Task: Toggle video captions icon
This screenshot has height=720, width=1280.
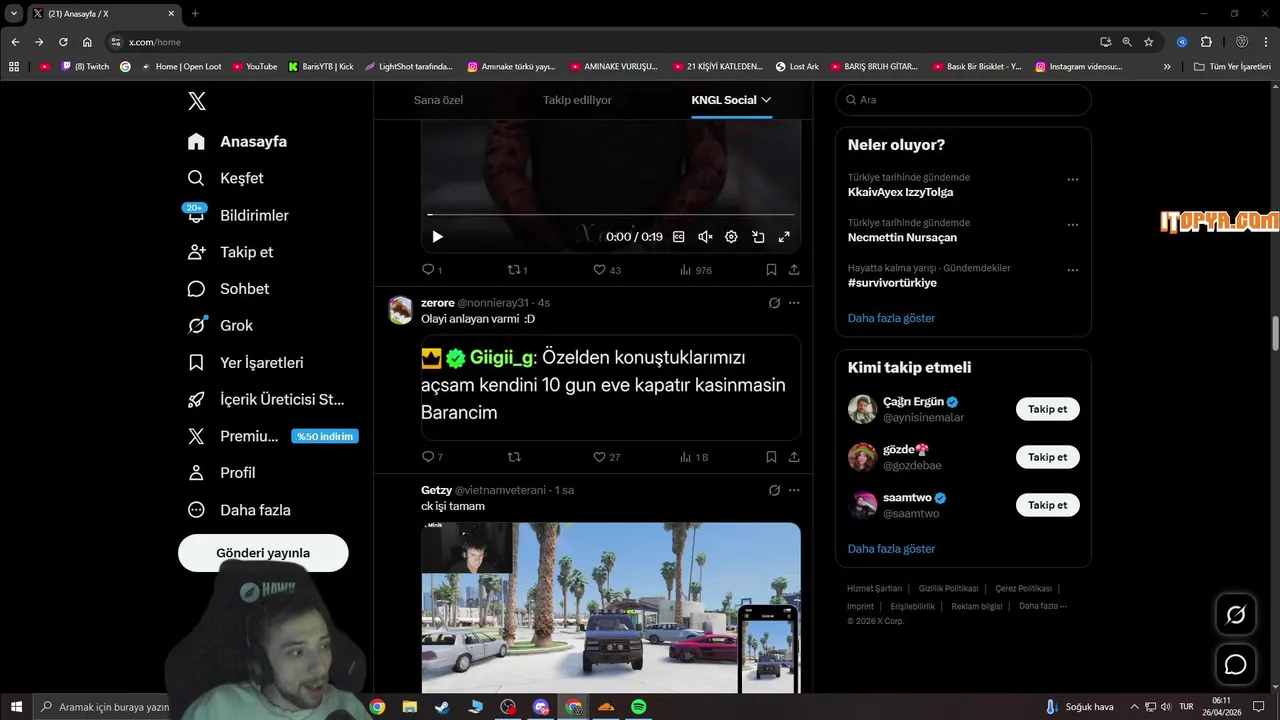Action: 679,237
